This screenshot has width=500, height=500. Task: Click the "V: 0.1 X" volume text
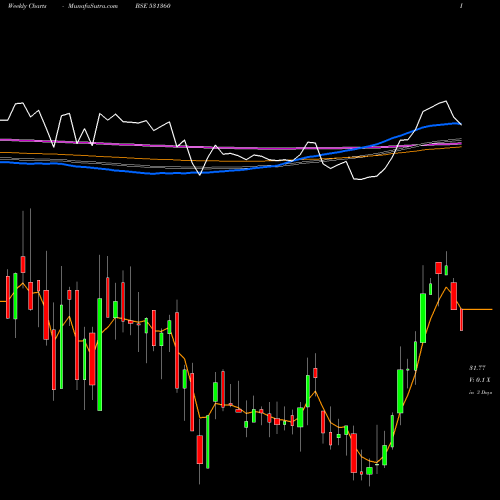[x=479, y=380]
